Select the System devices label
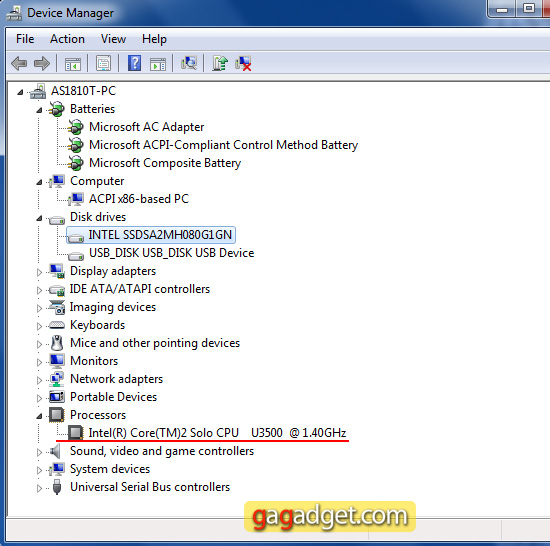The height and width of the screenshot is (546, 550). point(110,469)
